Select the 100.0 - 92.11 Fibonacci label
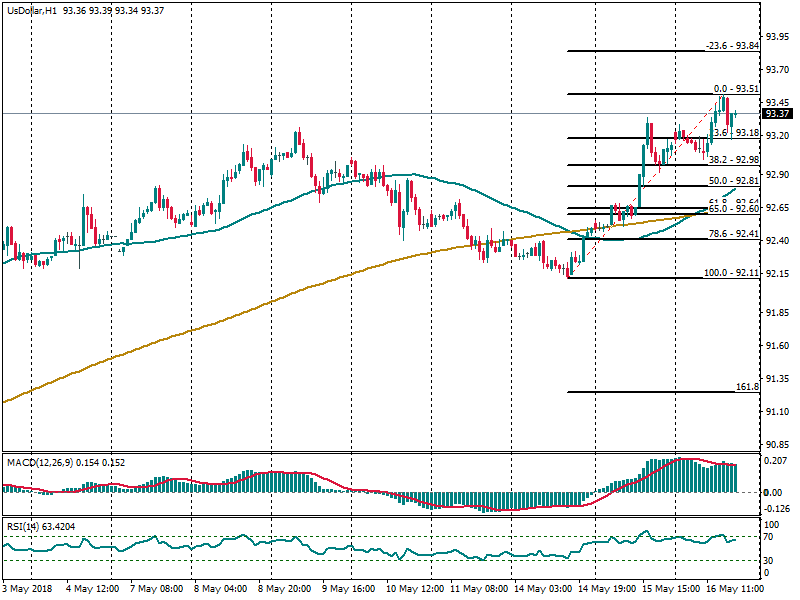800x600 pixels. click(731, 273)
